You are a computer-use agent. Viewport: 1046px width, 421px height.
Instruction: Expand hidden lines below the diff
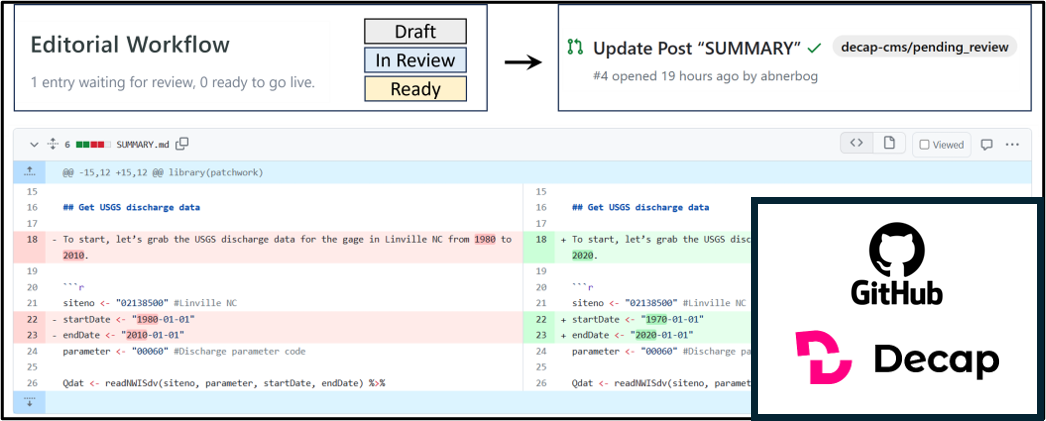[30, 401]
